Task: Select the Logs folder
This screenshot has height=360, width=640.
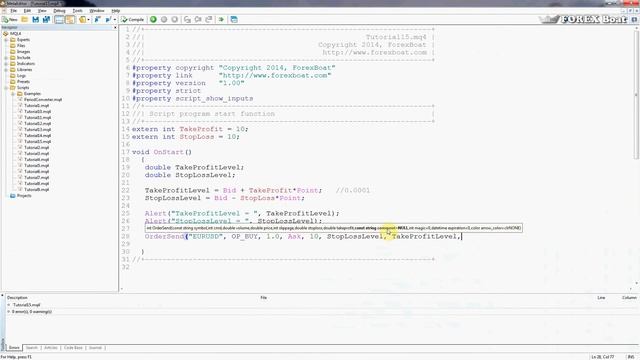Action: click(21, 76)
